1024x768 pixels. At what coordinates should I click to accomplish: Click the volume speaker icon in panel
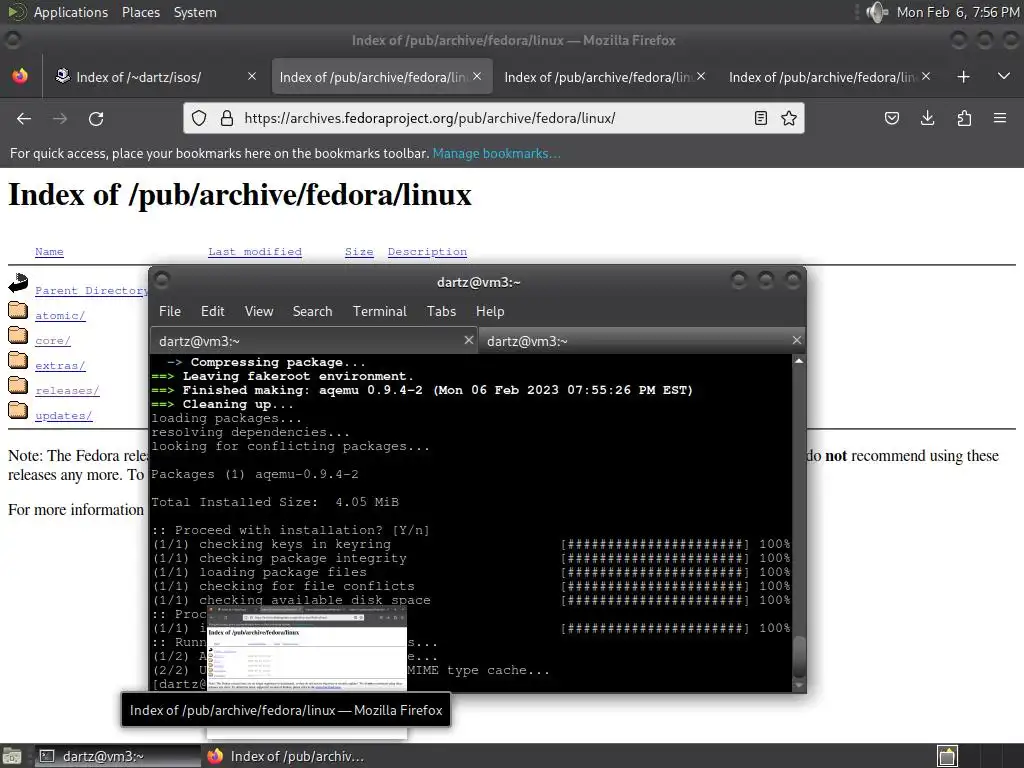point(876,12)
